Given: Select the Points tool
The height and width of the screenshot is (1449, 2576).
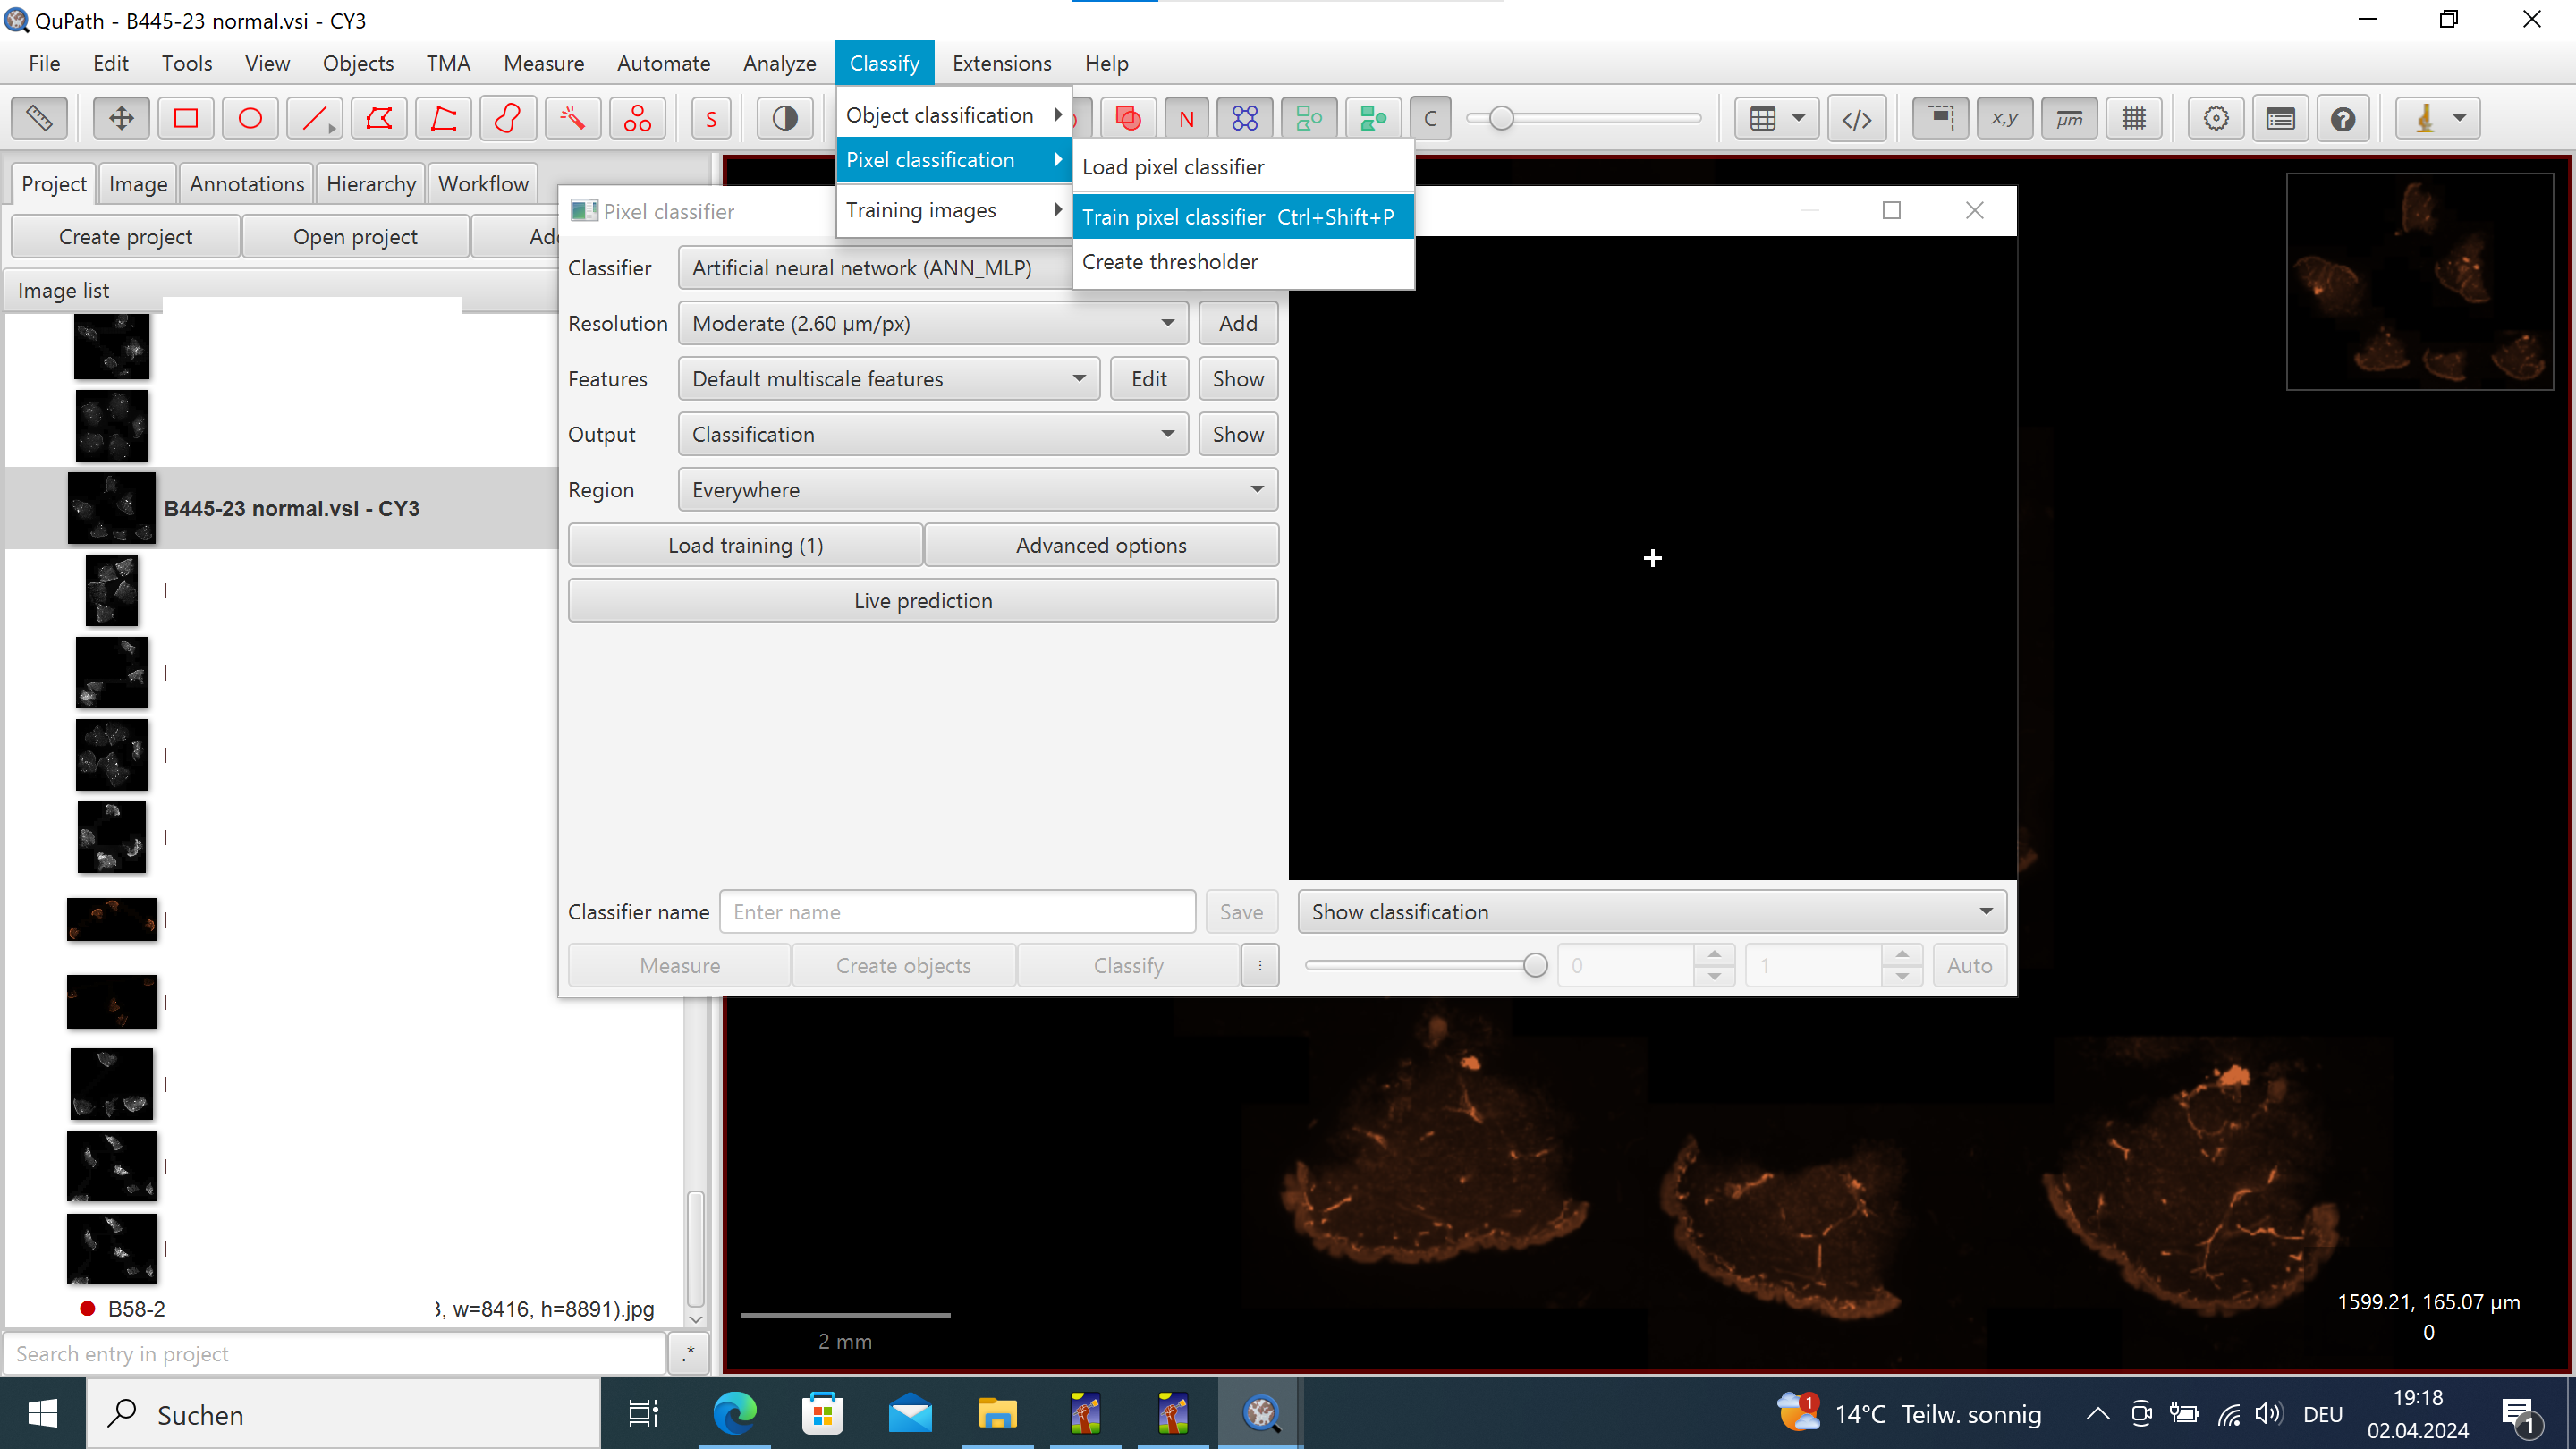Looking at the screenshot, I should point(637,117).
